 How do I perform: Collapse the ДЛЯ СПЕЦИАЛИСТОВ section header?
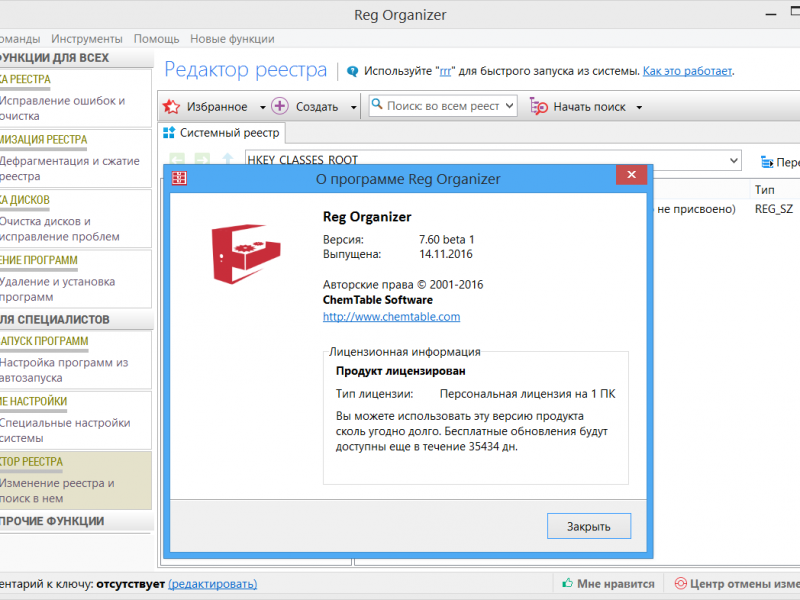(x=77, y=319)
